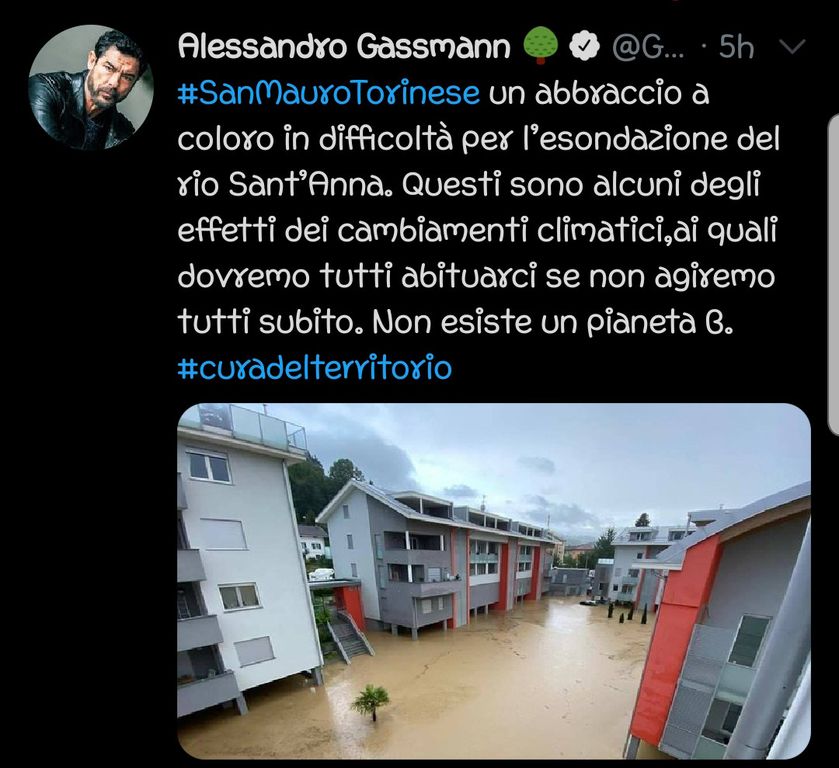Image resolution: width=839 pixels, height=768 pixels.
Task: Click the text 'rio Sant'Anna' in tweet
Action: pyautogui.click(x=287, y=185)
